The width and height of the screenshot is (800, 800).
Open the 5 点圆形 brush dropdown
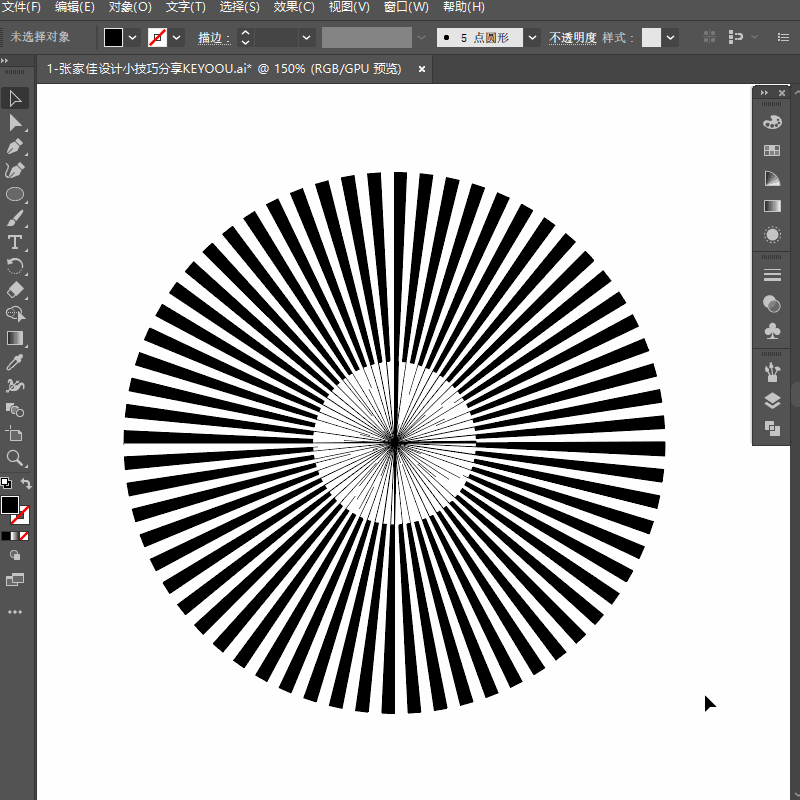532,37
